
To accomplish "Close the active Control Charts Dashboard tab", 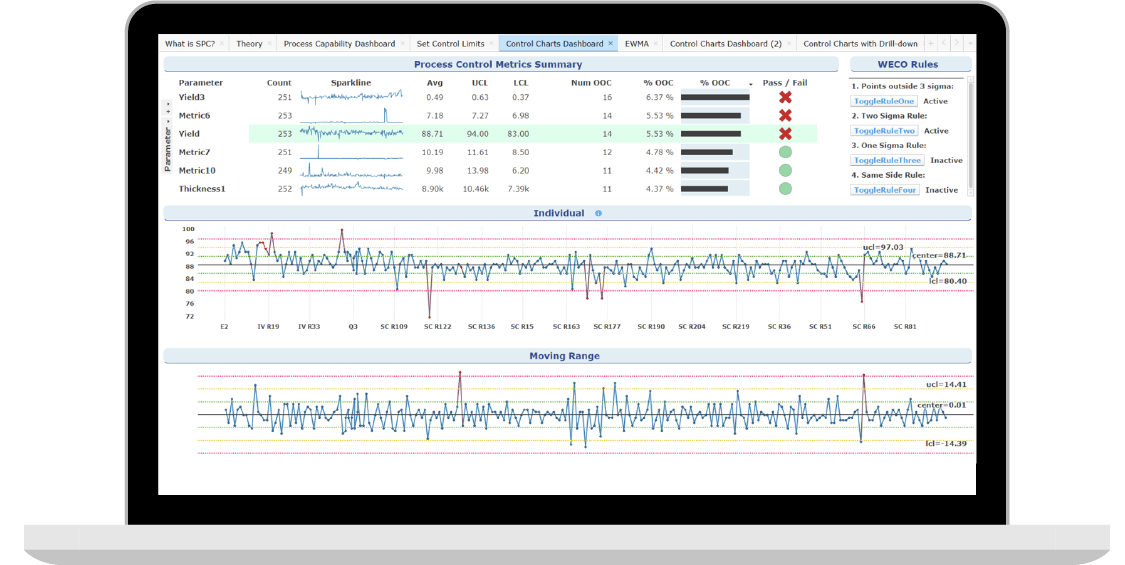I will point(611,44).
